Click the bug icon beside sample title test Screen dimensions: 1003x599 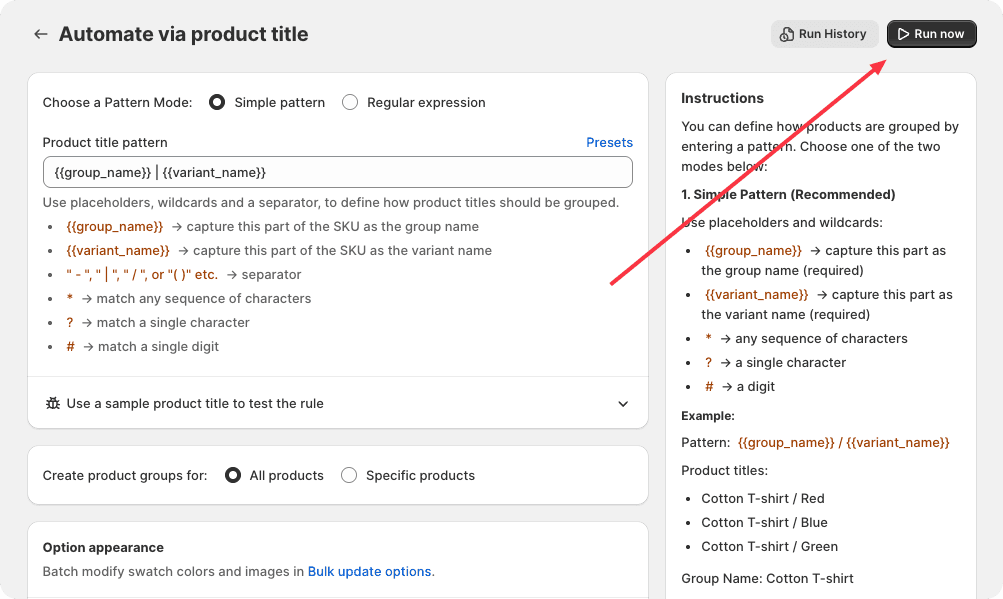click(52, 403)
